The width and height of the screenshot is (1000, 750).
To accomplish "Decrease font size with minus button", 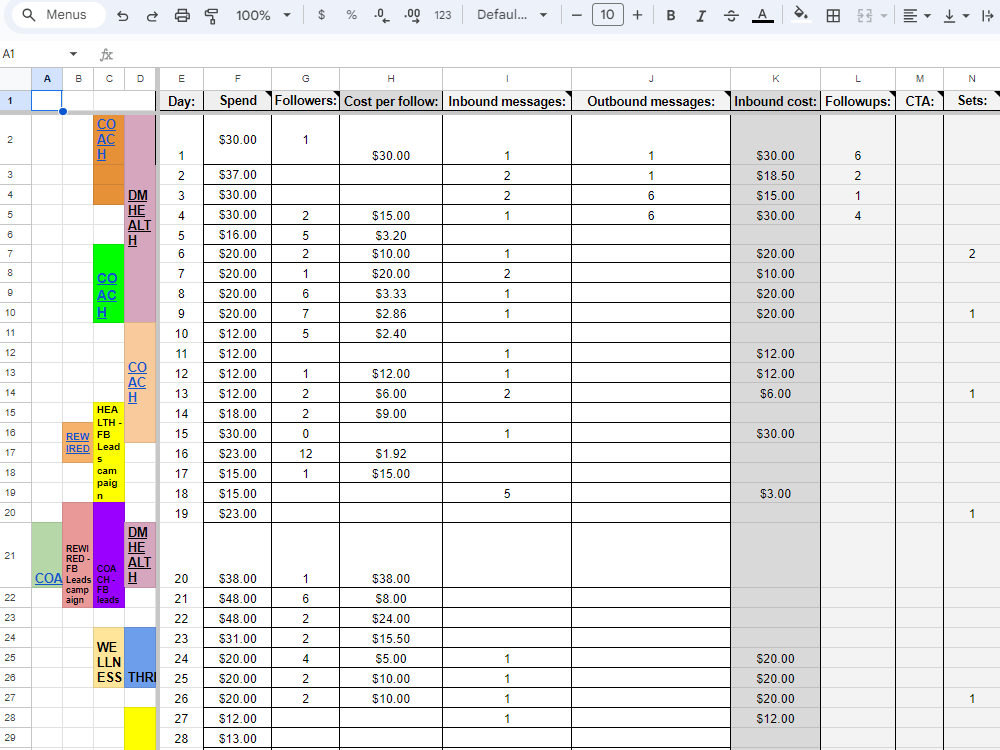I will click(x=577, y=15).
